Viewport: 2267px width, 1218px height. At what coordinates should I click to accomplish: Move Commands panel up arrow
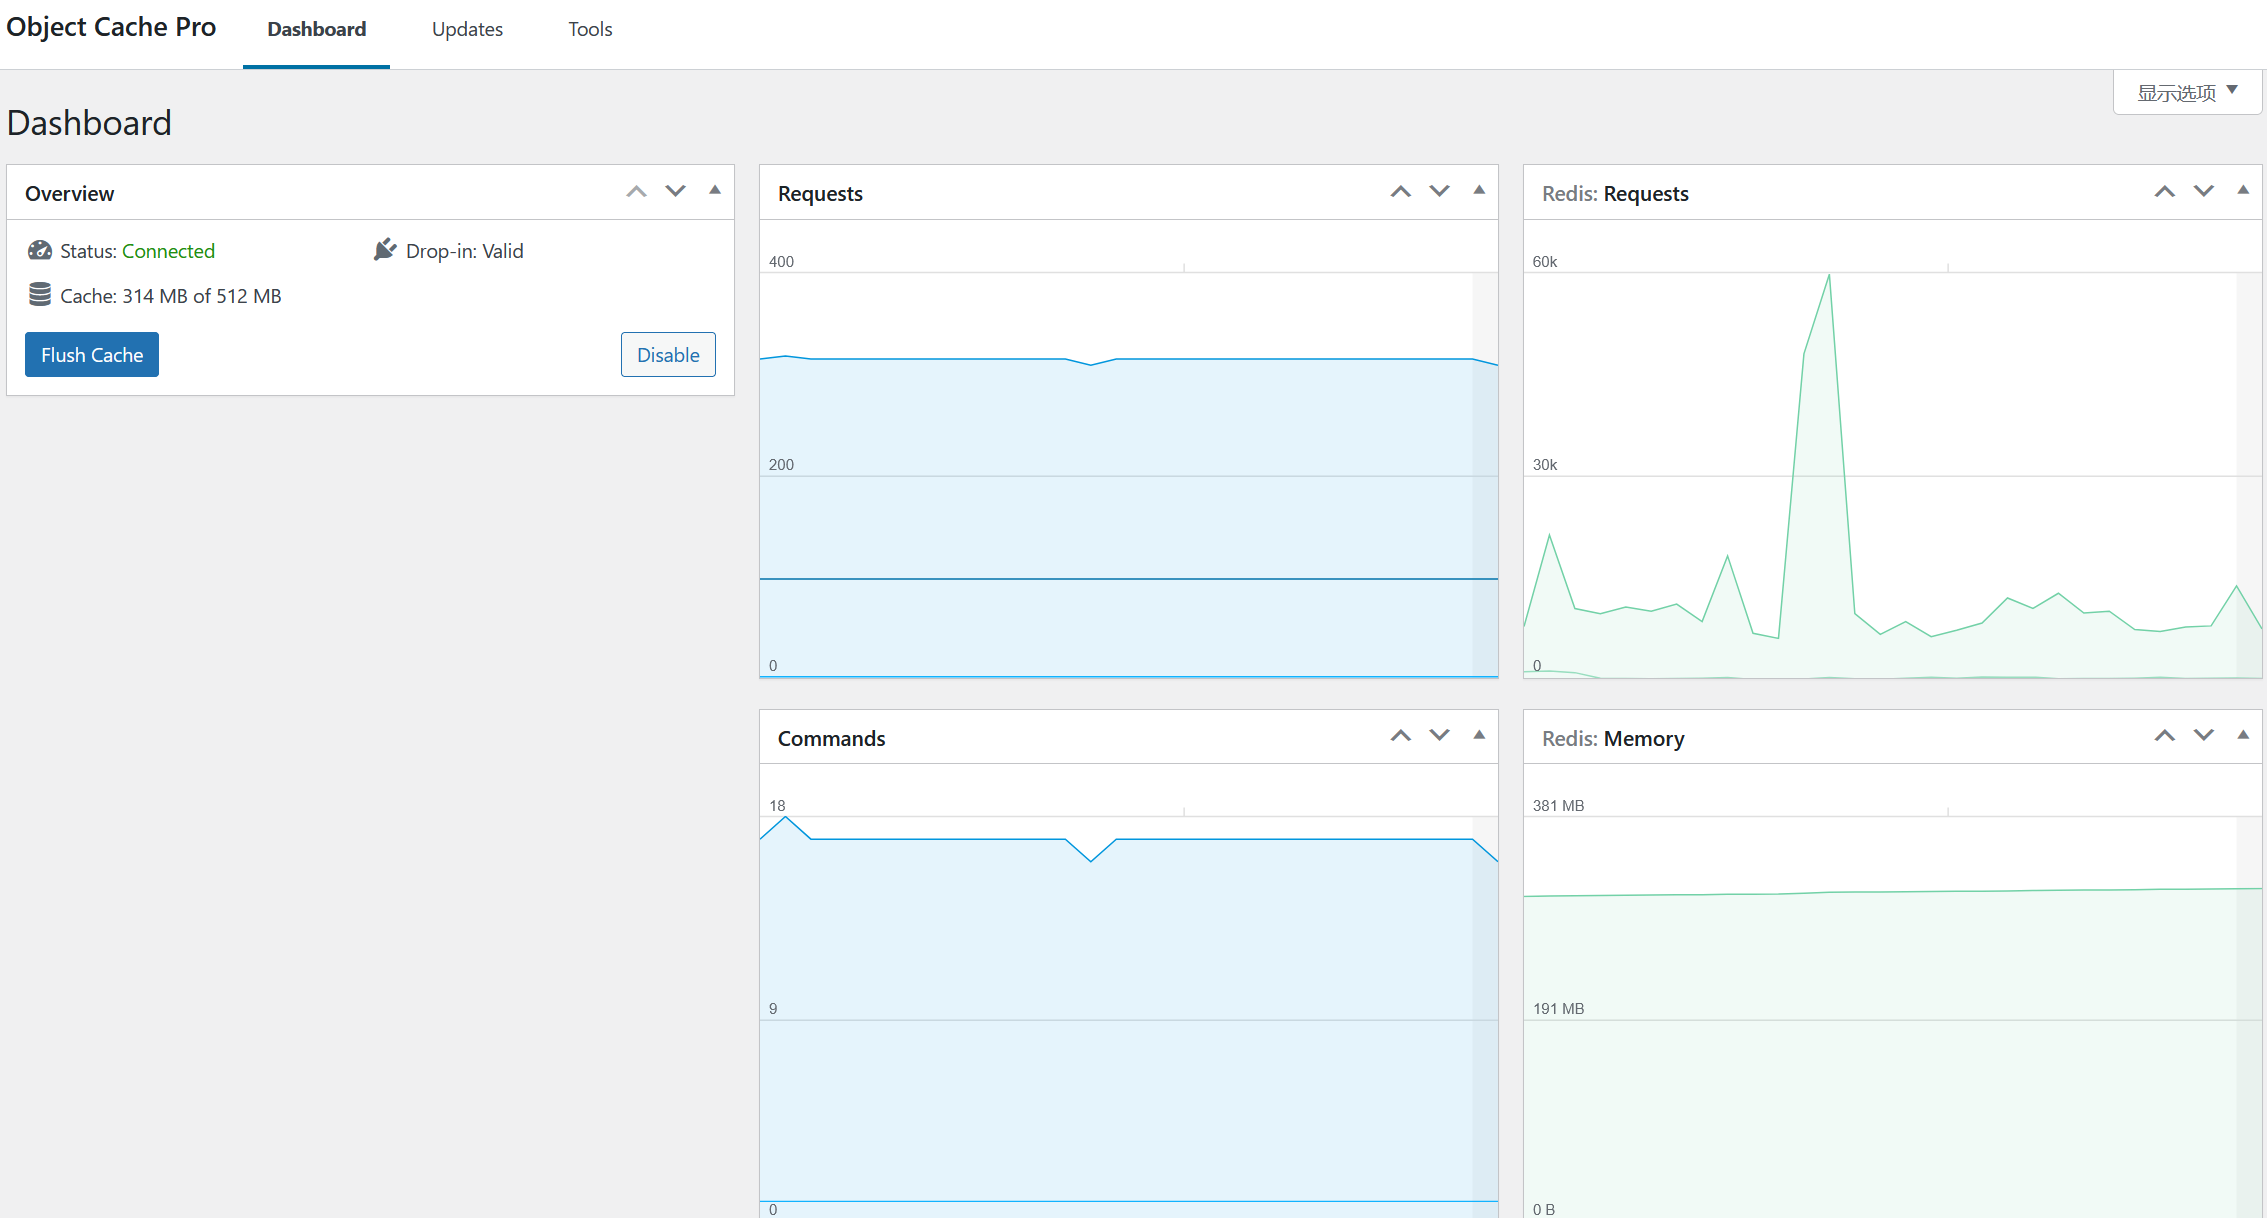click(1401, 736)
